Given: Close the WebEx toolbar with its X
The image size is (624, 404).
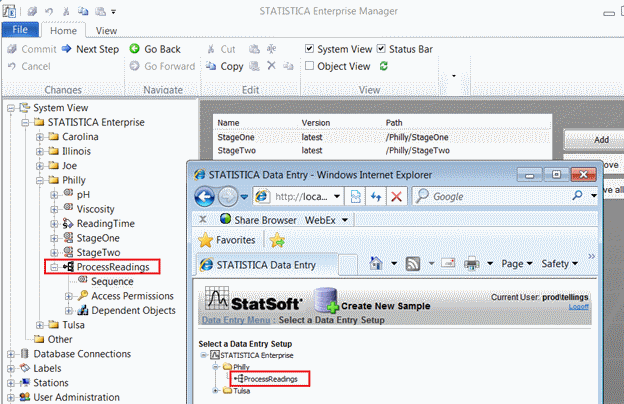Looking at the screenshot, I should pos(203,219).
